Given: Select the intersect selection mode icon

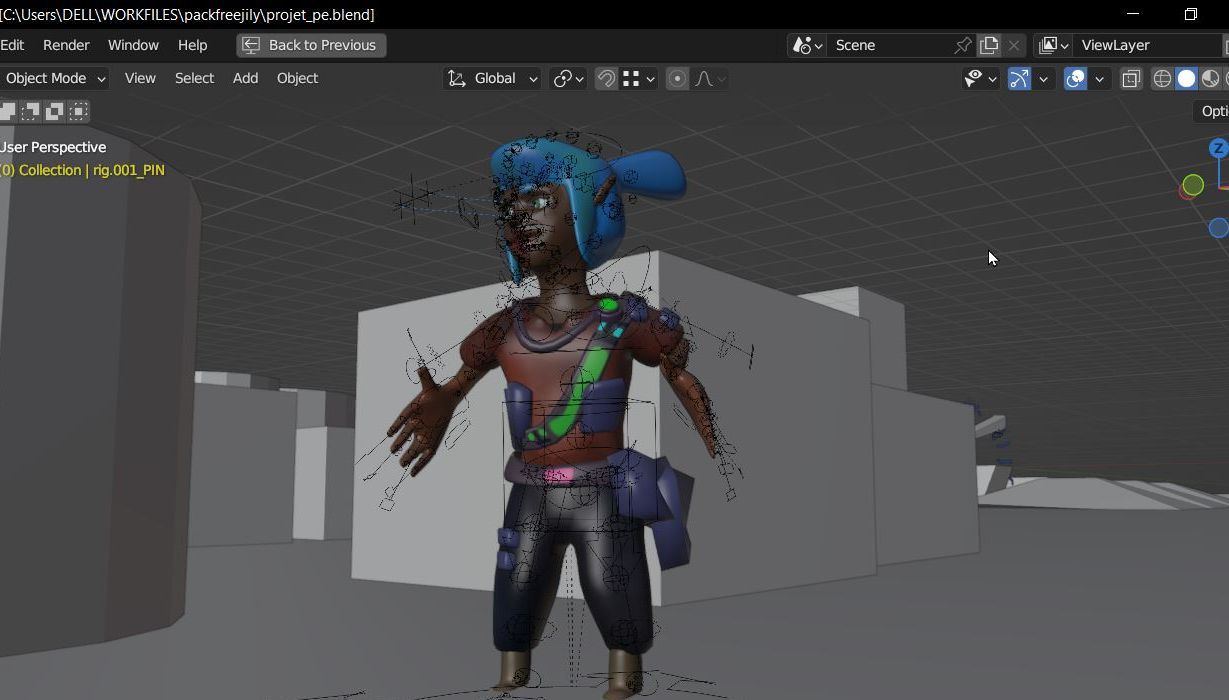Looking at the screenshot, I should [x=79, y=111].
